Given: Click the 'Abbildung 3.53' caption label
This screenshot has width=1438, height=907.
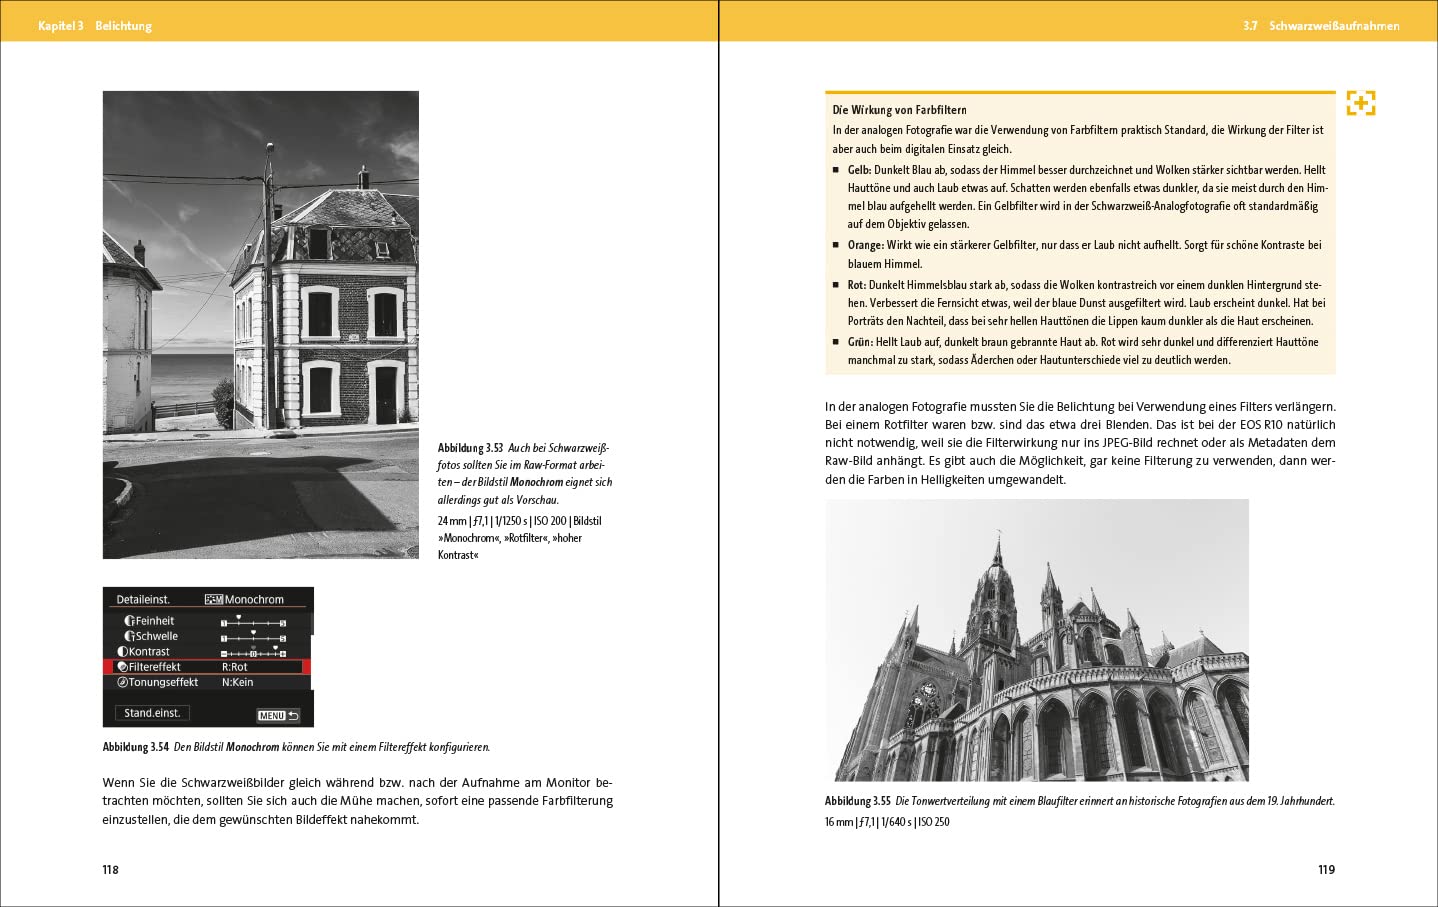Looking at the screenshot, I should click(470, 448).
